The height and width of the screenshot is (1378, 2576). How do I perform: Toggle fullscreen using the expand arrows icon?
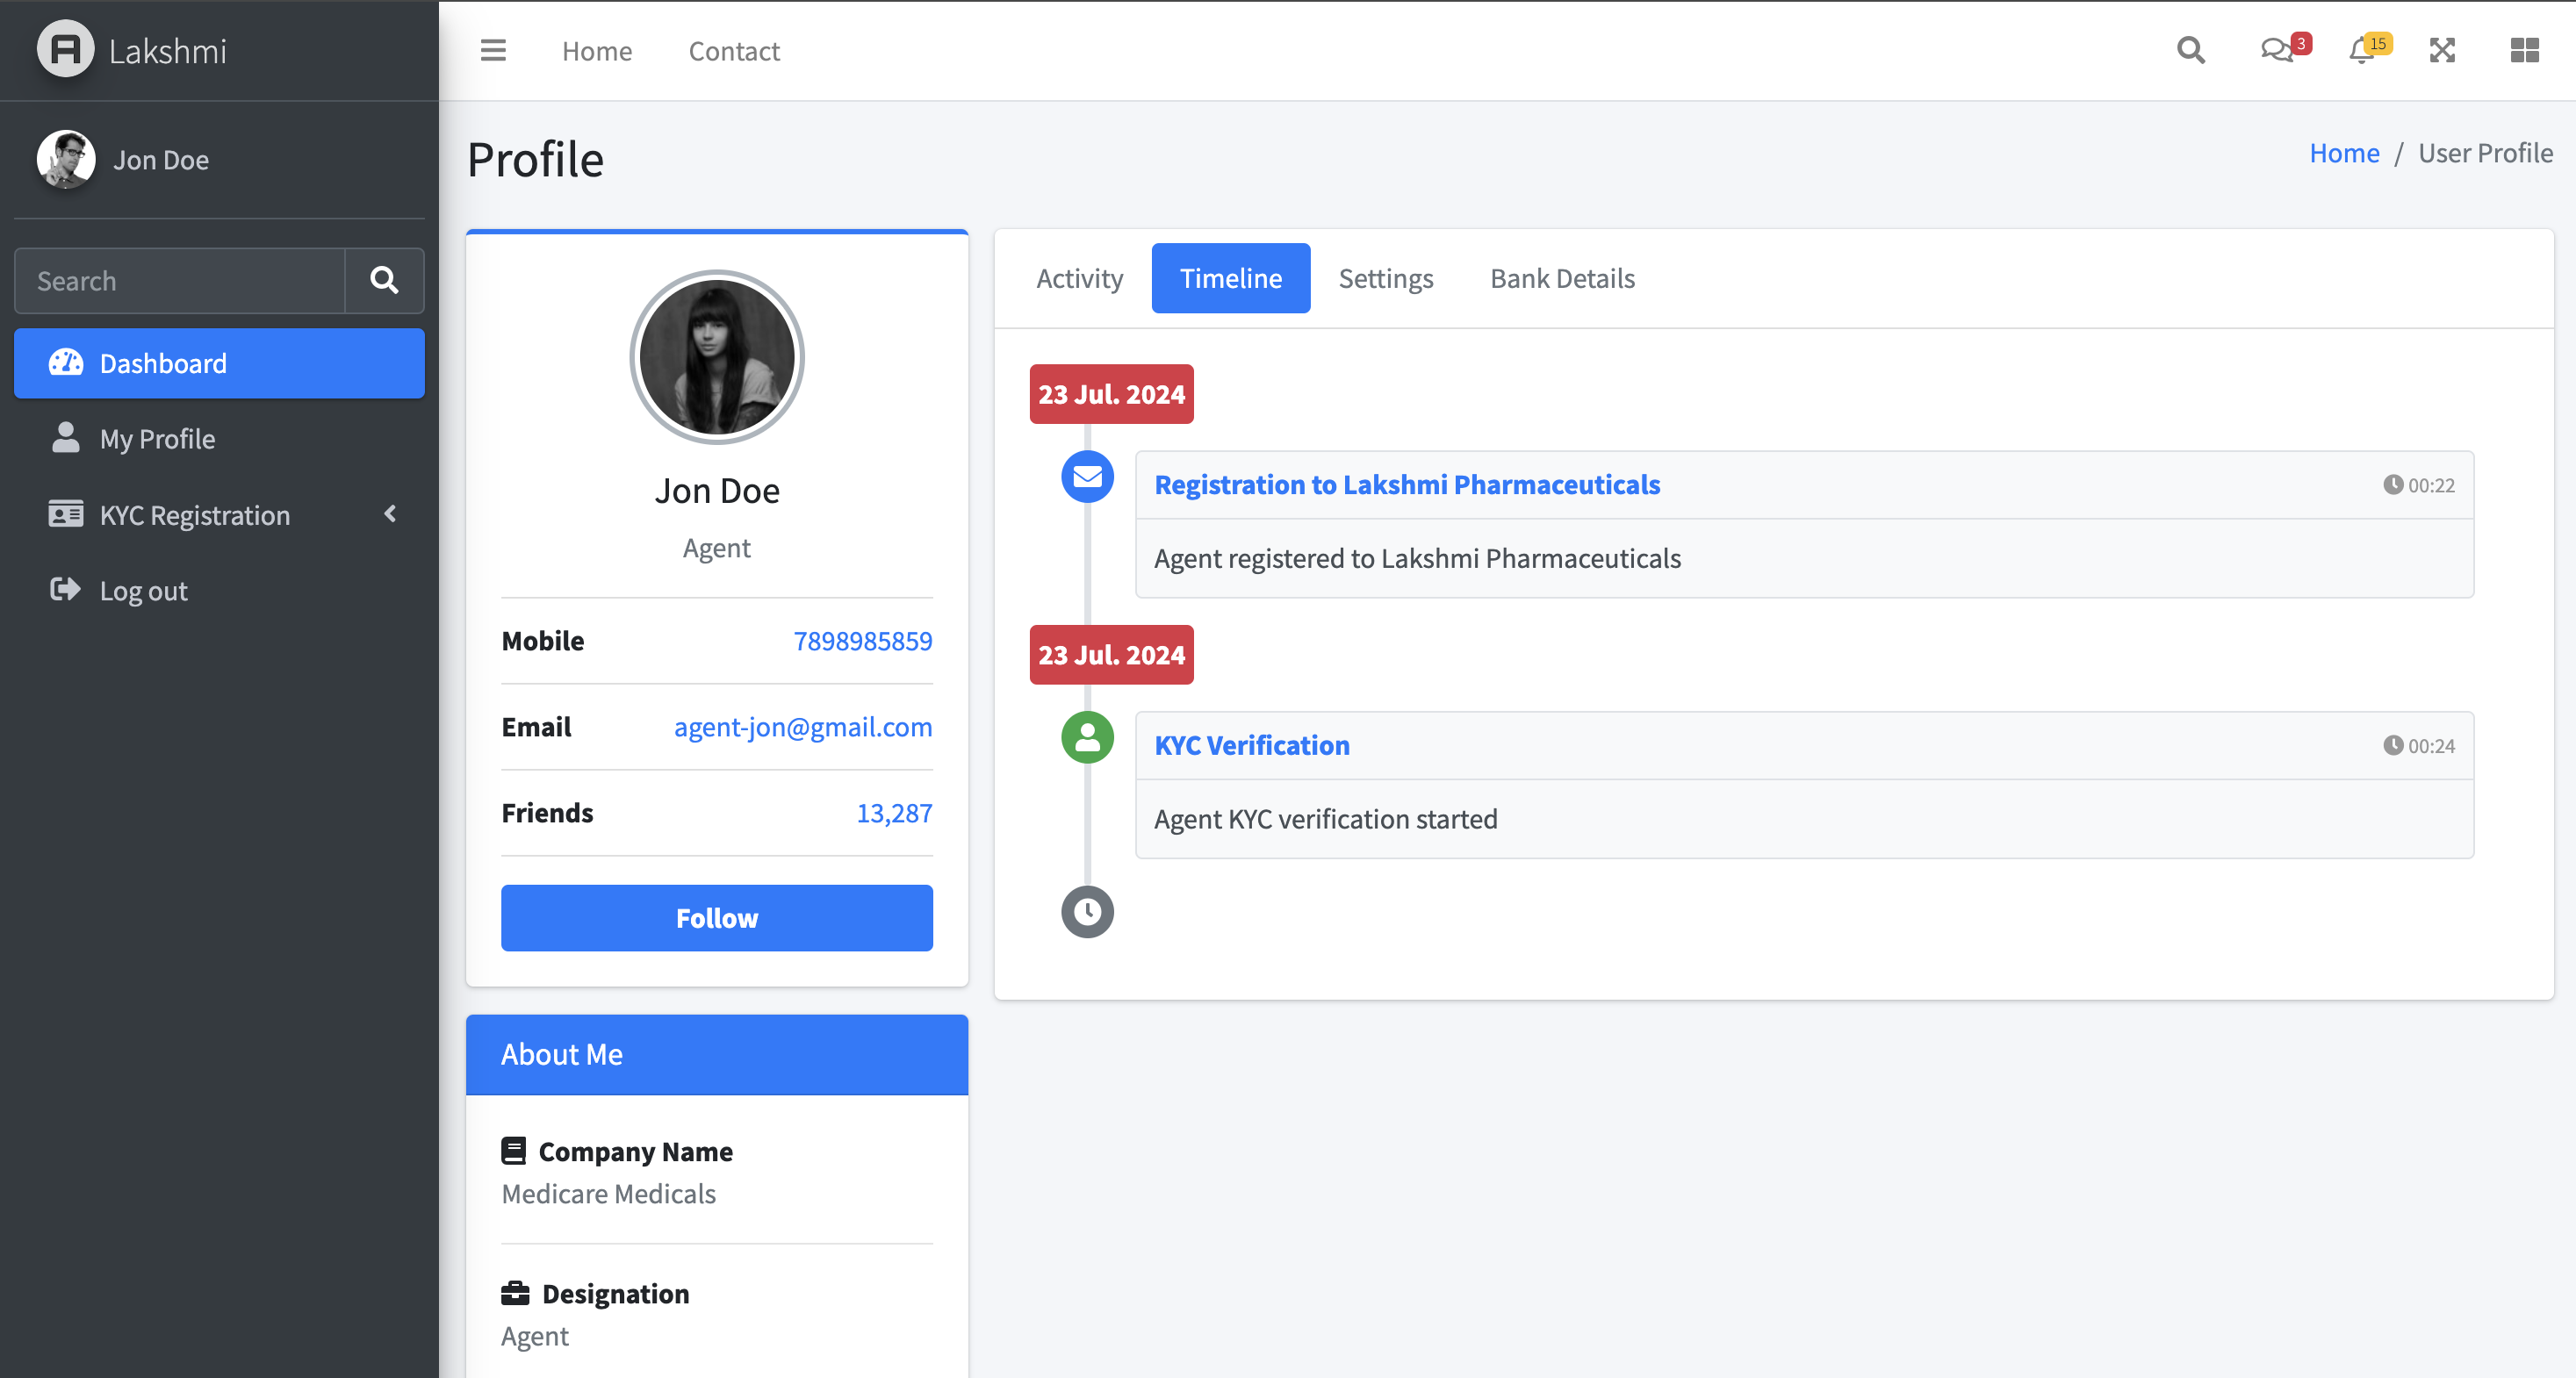pos(2442,50)
